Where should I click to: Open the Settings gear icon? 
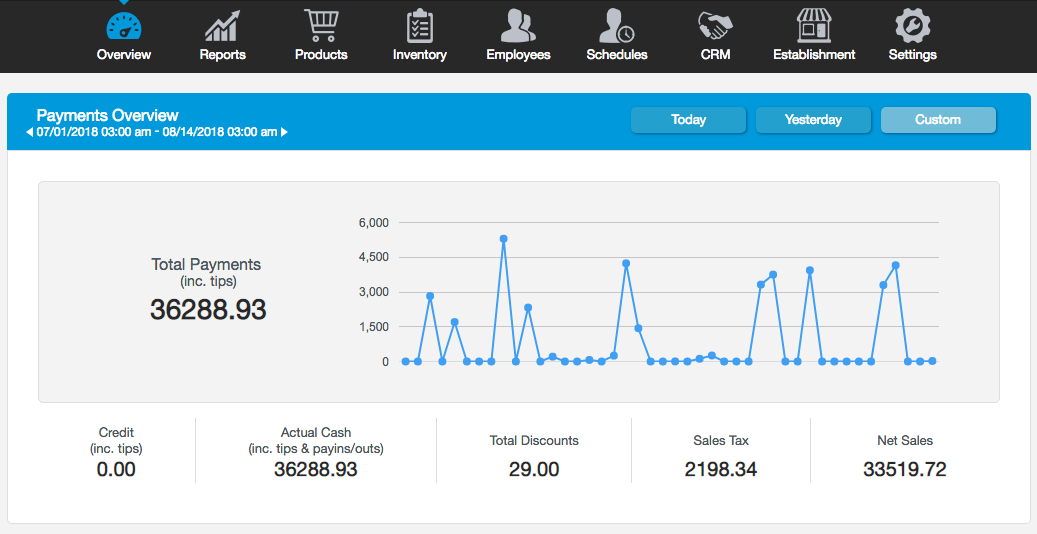click(912, 24)
